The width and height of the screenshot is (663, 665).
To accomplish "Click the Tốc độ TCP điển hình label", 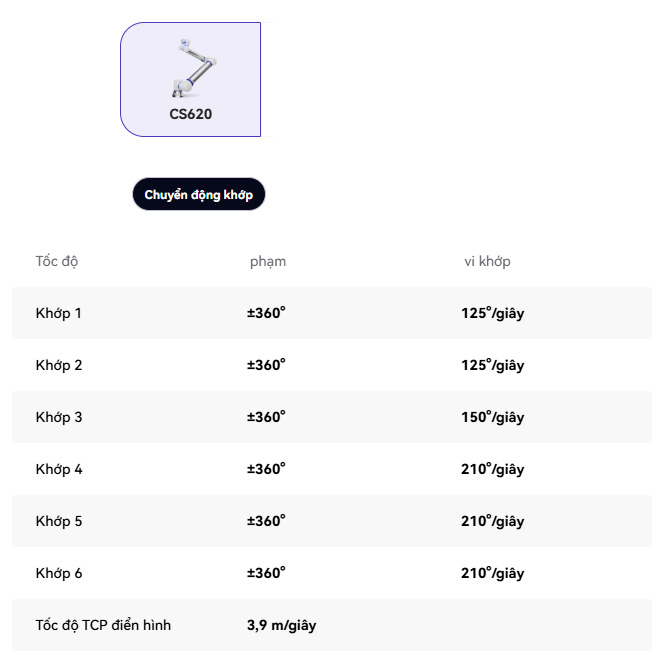I will [103, 625].
